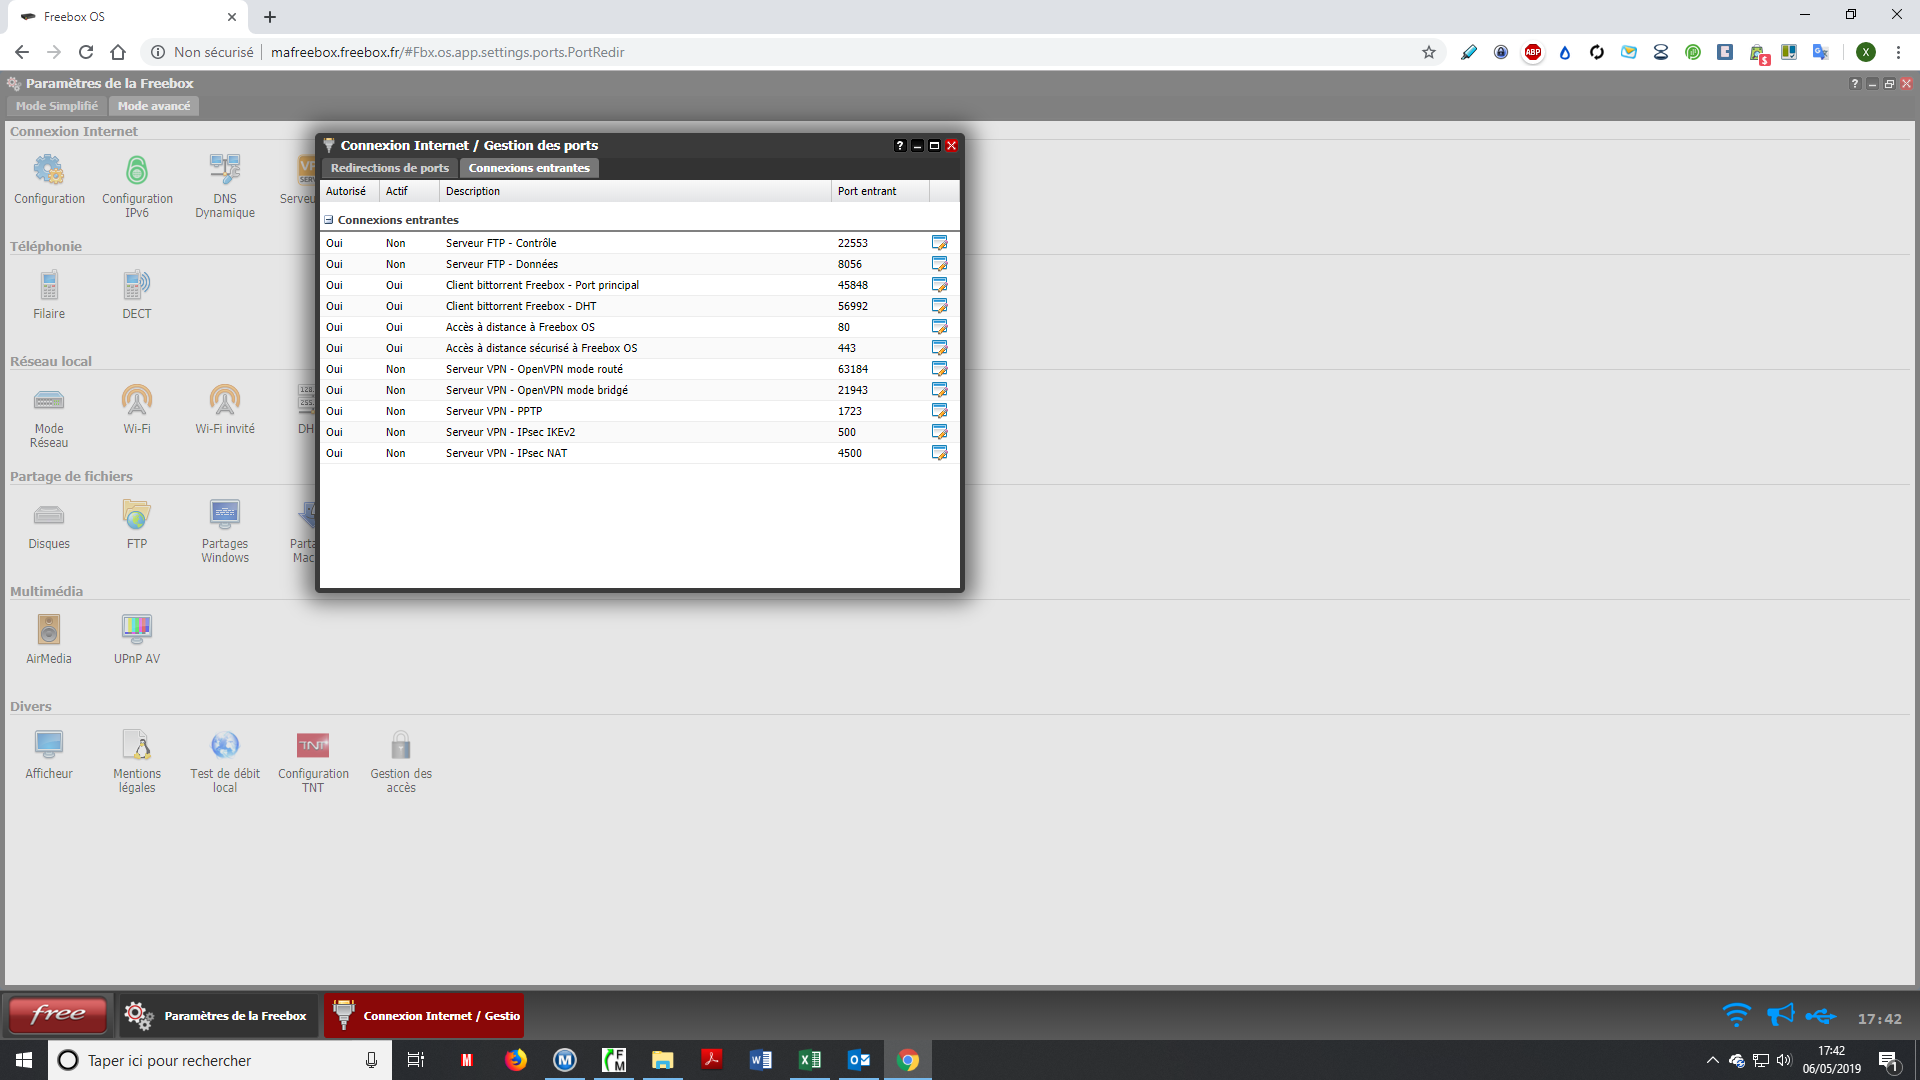Screen dimensions: 1920x1080
Task: Switch to Mode Simplifié
Action: click(x=57, y=106)
